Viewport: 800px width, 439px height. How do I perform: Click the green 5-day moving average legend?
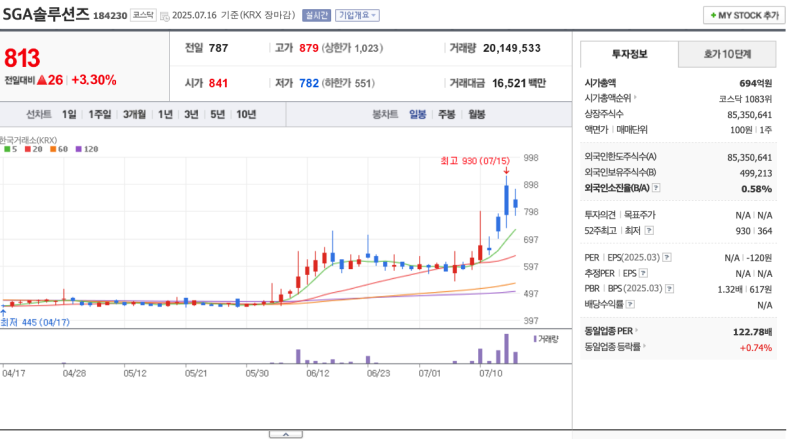tap(10, 149)
